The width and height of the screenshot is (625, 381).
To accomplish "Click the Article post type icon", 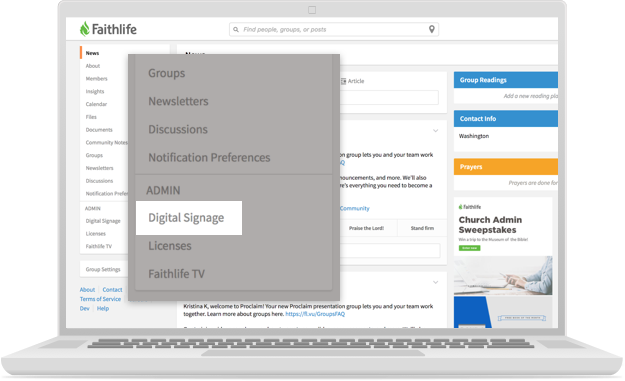I will tap(343, 81).
